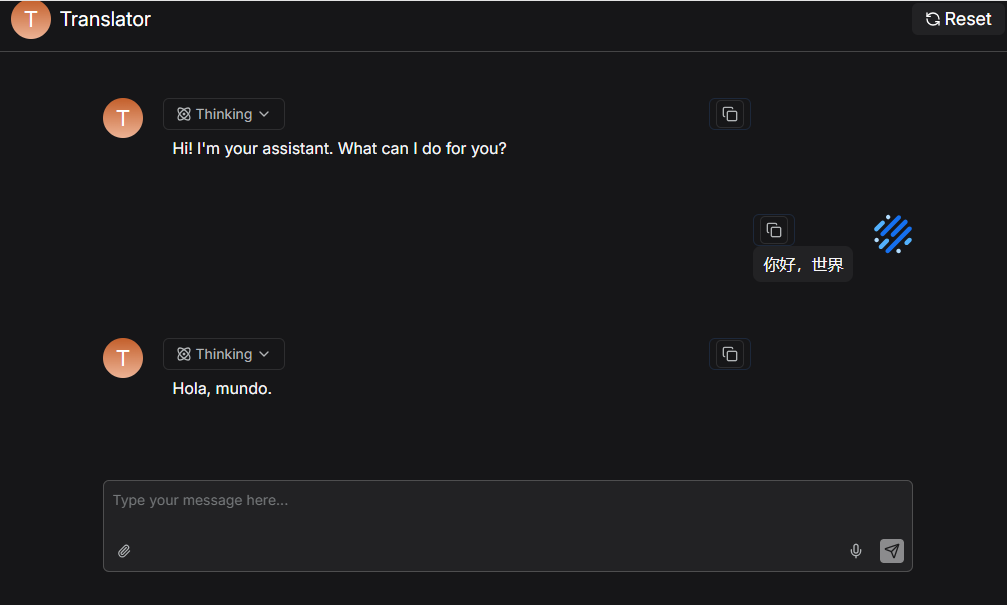1007x605 pixels.
Task: Click the Reset button
Action: [x=958, y=19]
